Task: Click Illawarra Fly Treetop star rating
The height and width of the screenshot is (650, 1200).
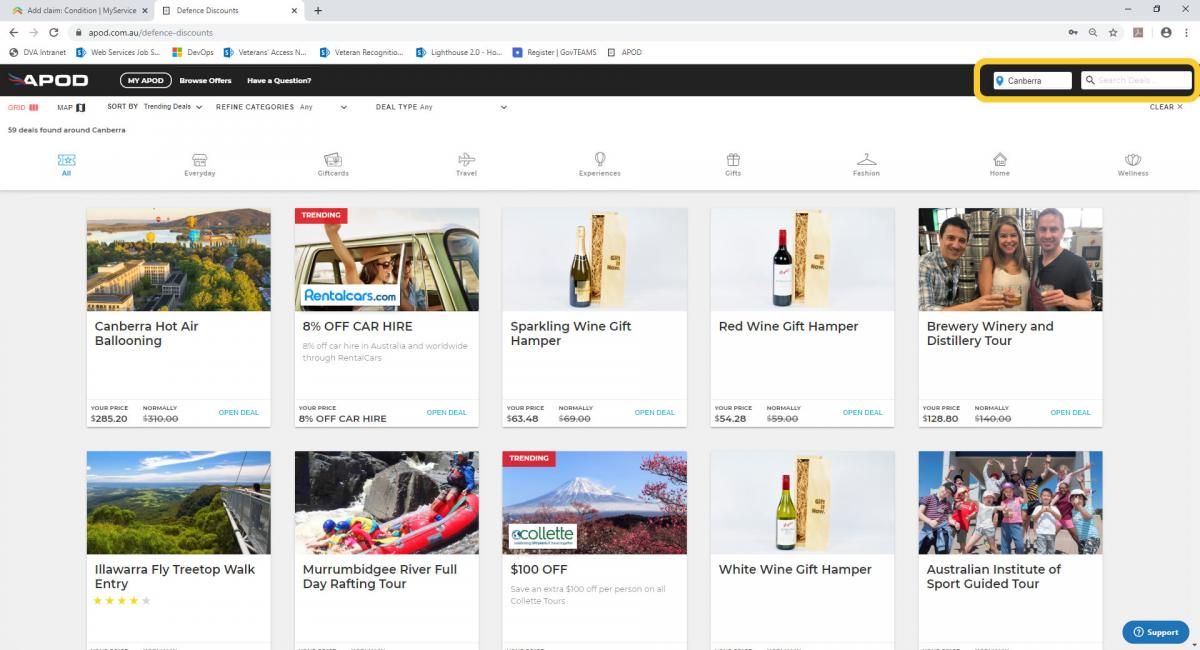Action: pyautogui.click(x=122, y=601)
